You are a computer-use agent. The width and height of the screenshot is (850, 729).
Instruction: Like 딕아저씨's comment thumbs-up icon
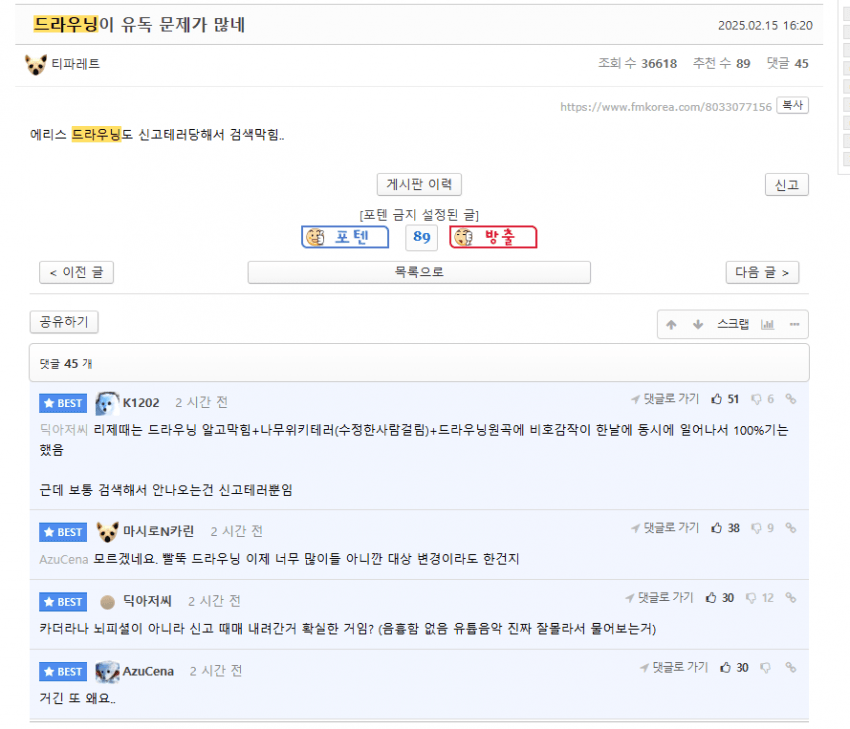(x=711, y=598)
